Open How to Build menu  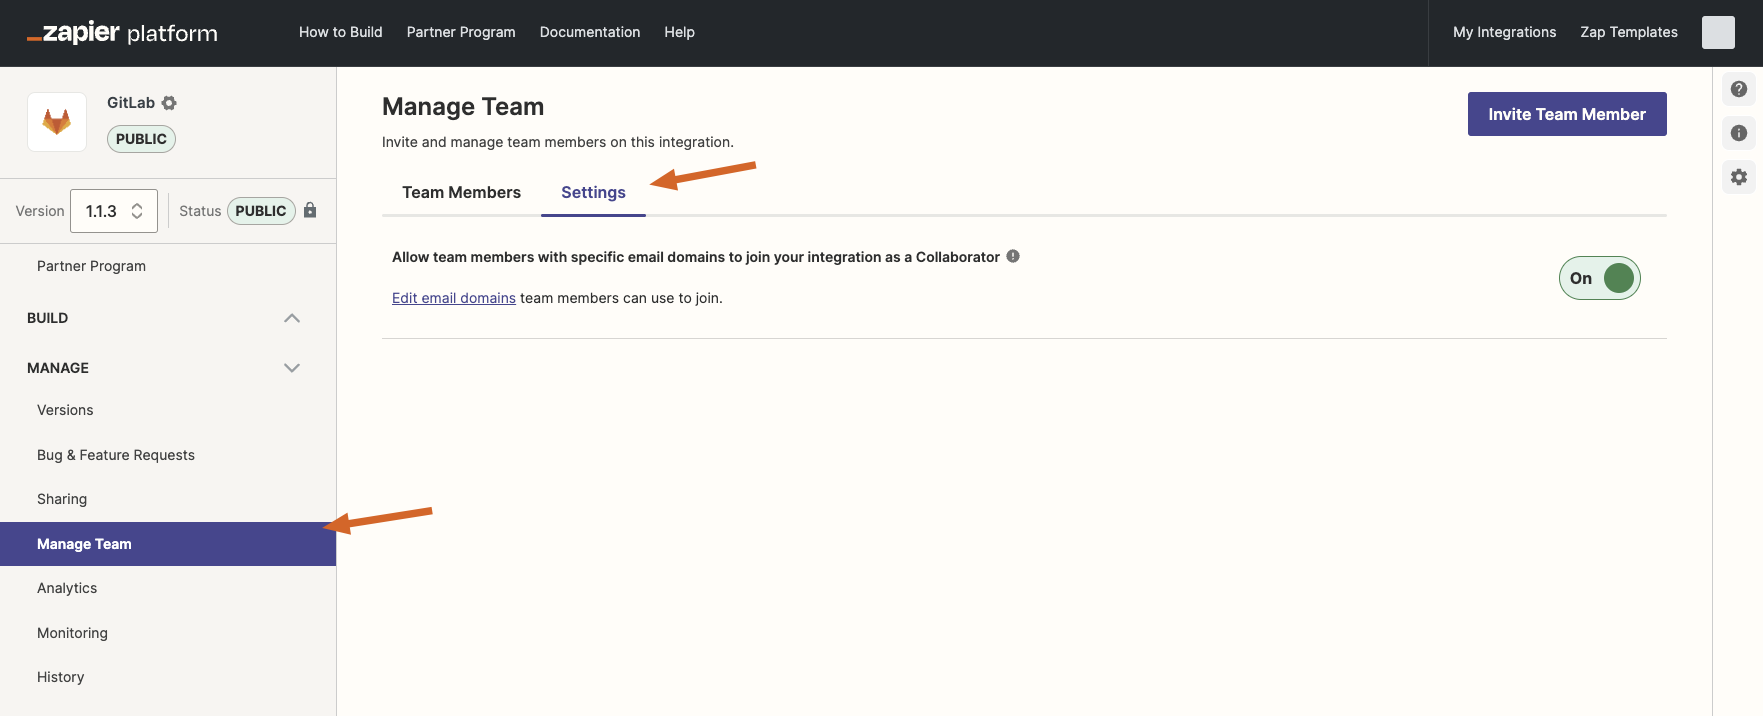(341, 32)
